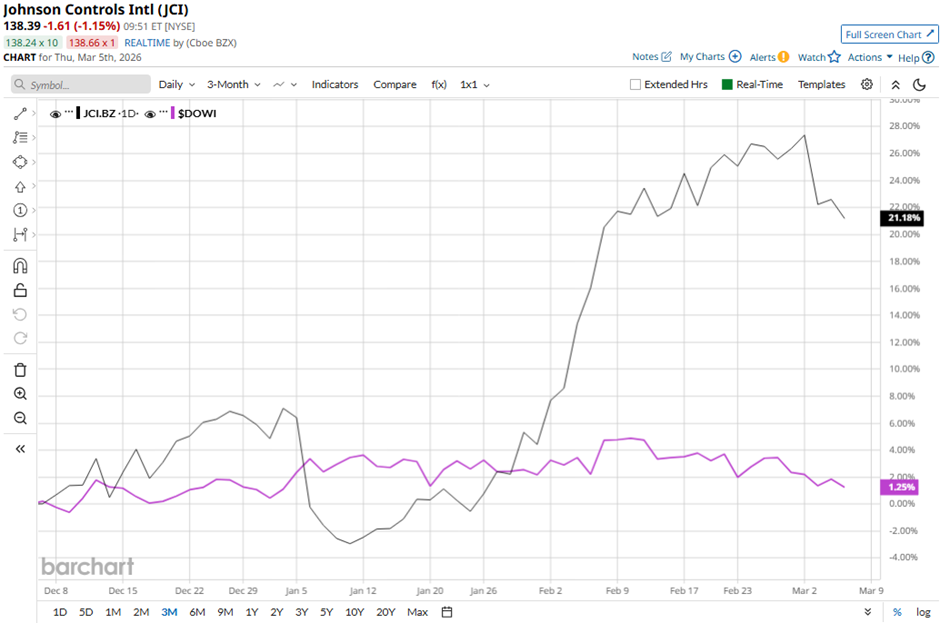
Task: Open the 1x1 grid layout dropdown
Action: click(475, 85)
